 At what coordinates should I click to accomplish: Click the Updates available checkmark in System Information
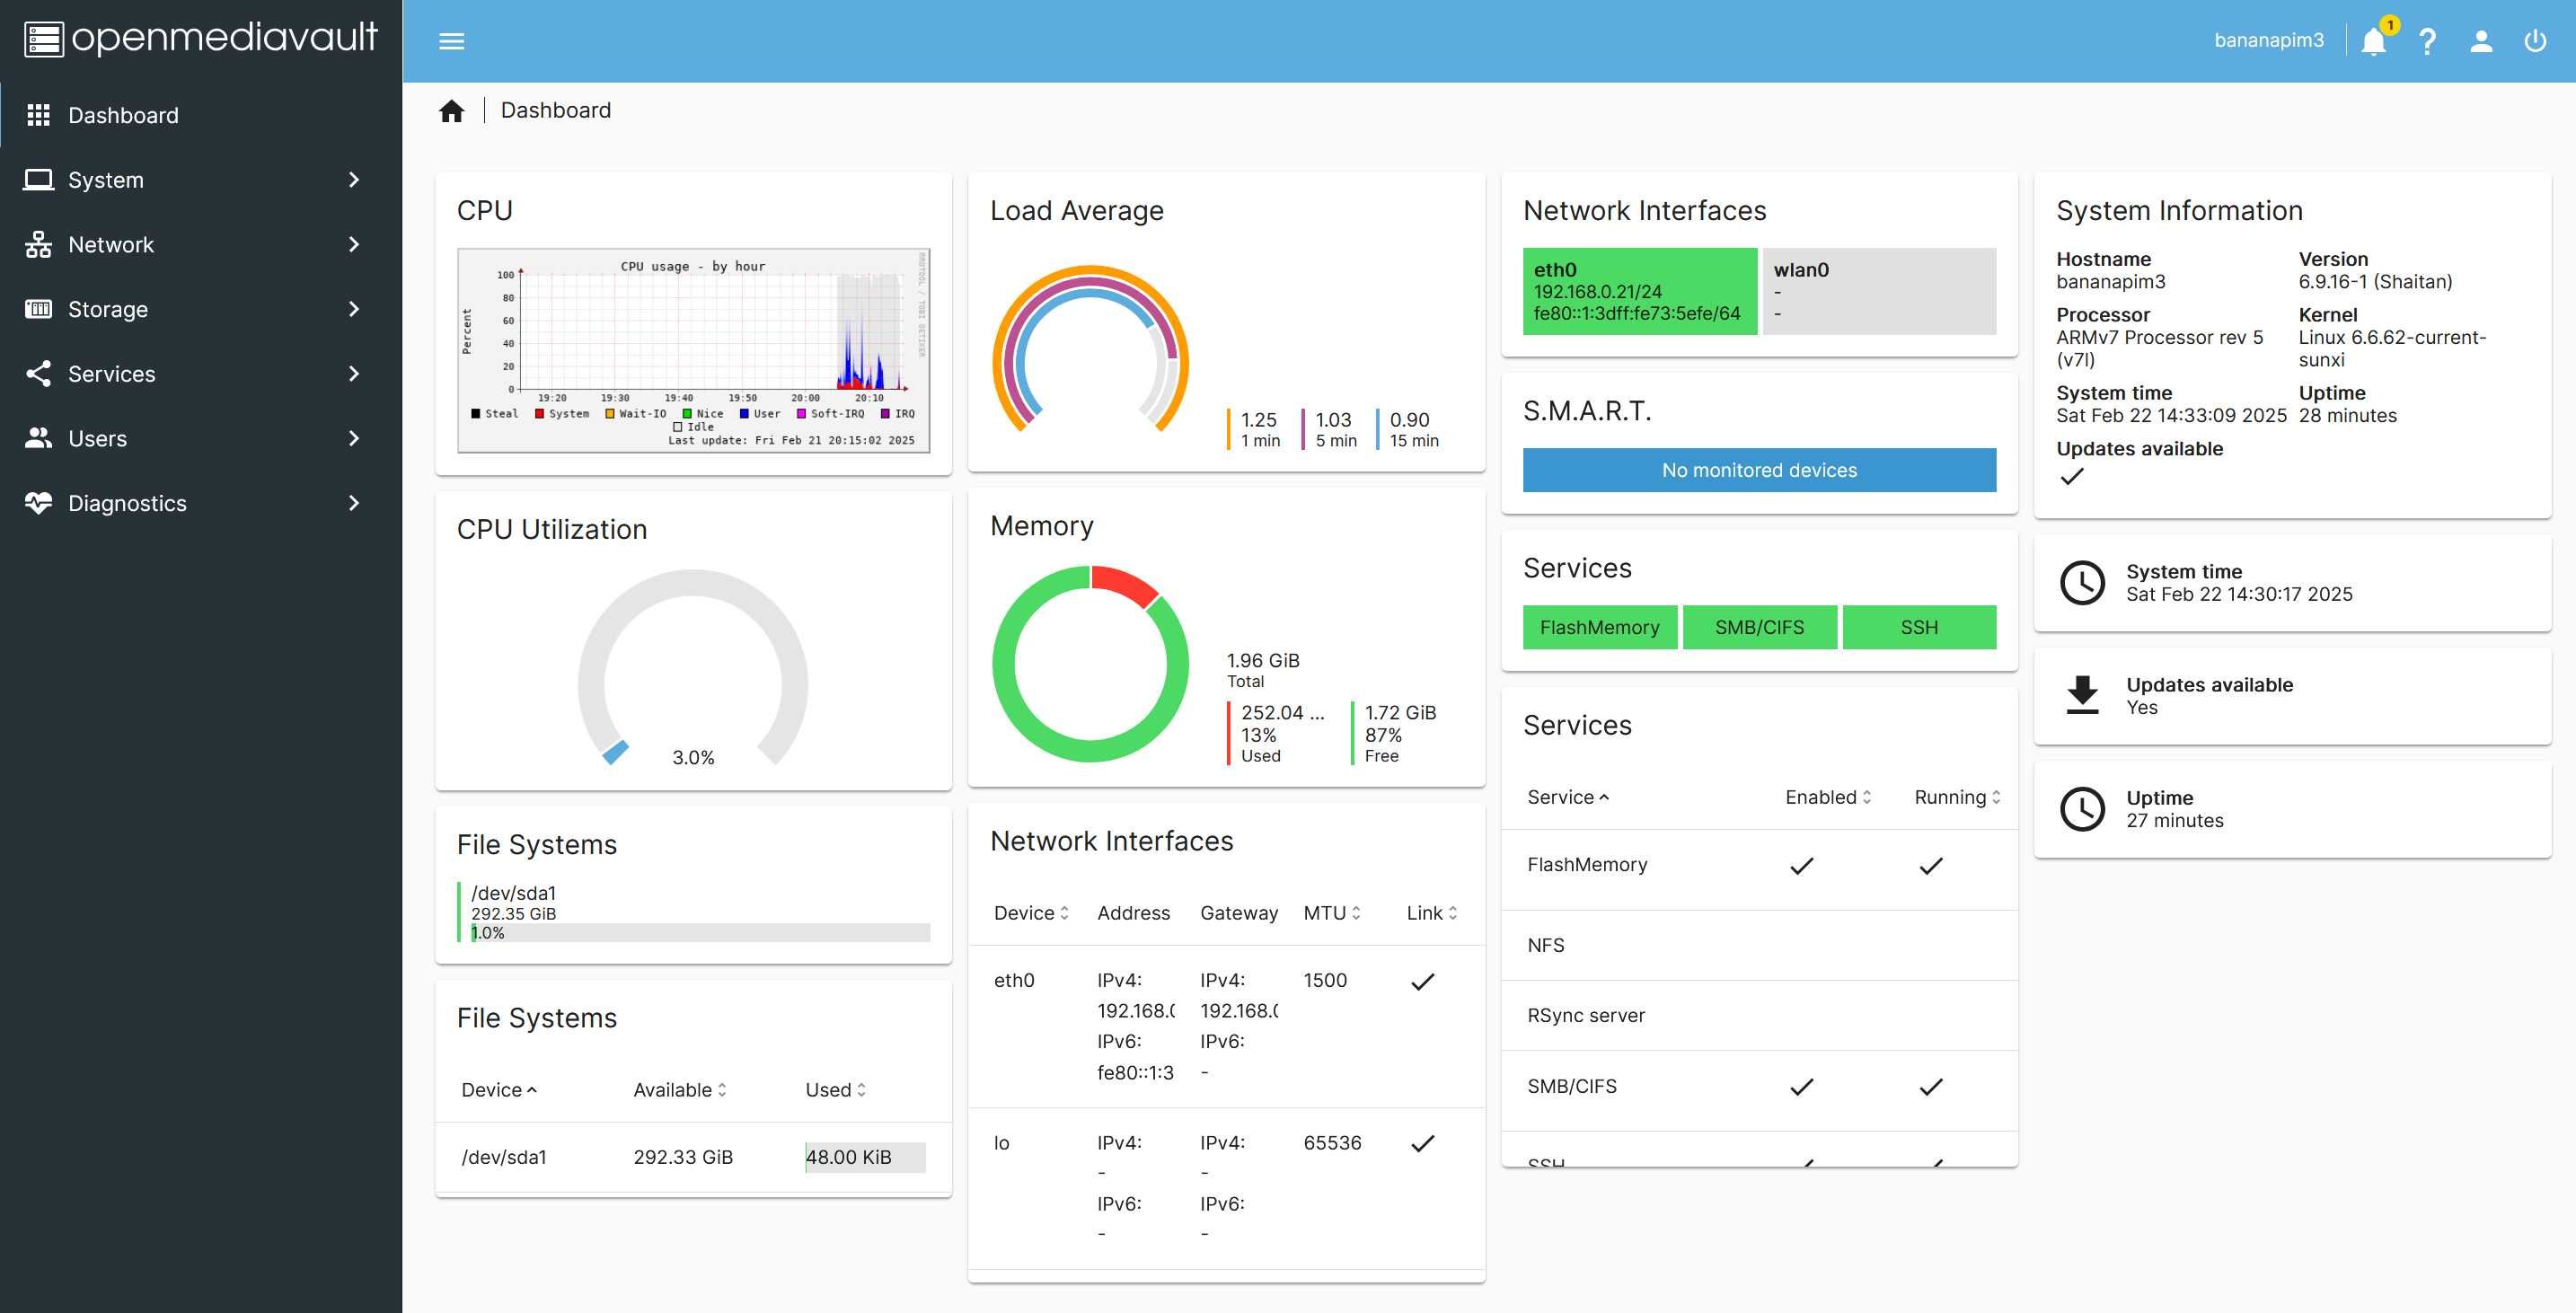point(2072,477)
